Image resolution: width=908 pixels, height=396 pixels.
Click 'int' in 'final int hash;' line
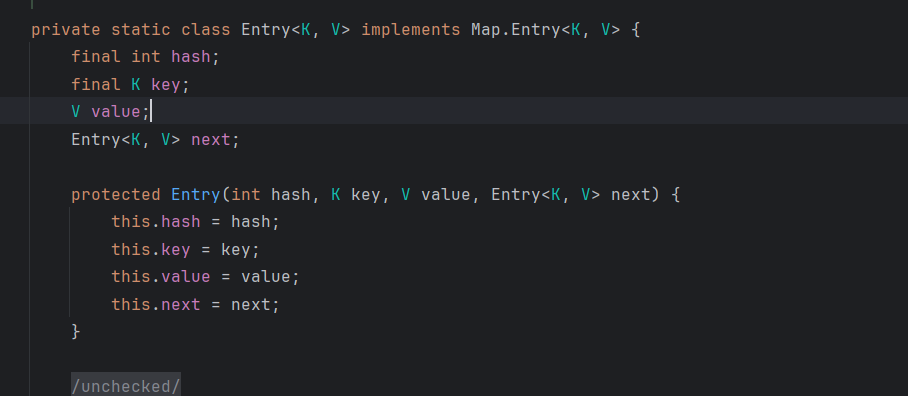146,57
